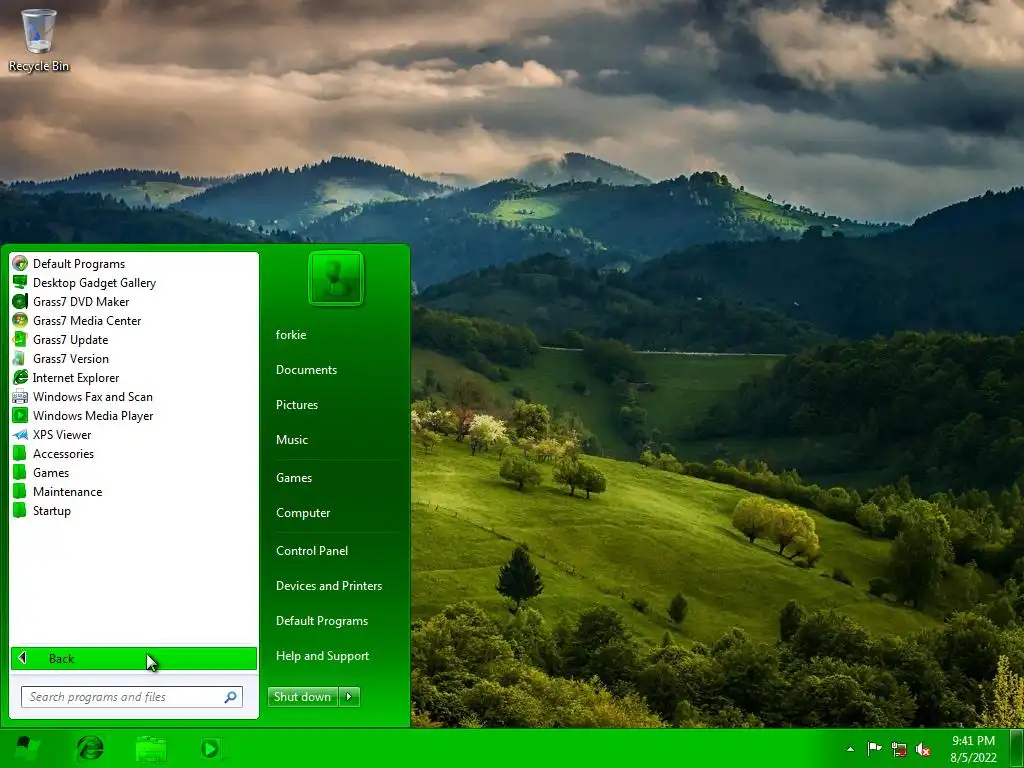
Task: Click the Search programs and files box
Action: pyautogui.click(x=132, y=697)
